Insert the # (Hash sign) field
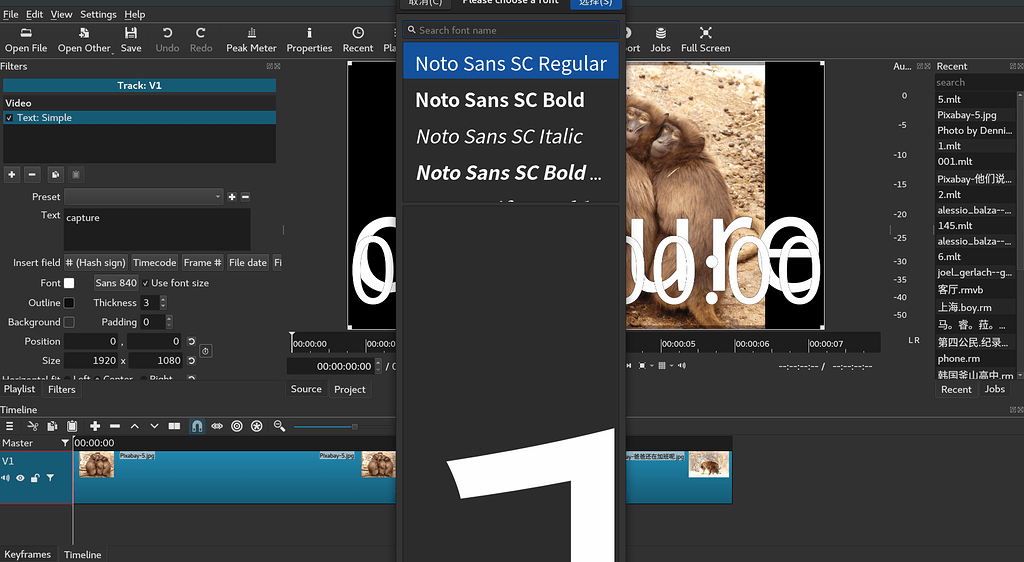 [96, 262]
